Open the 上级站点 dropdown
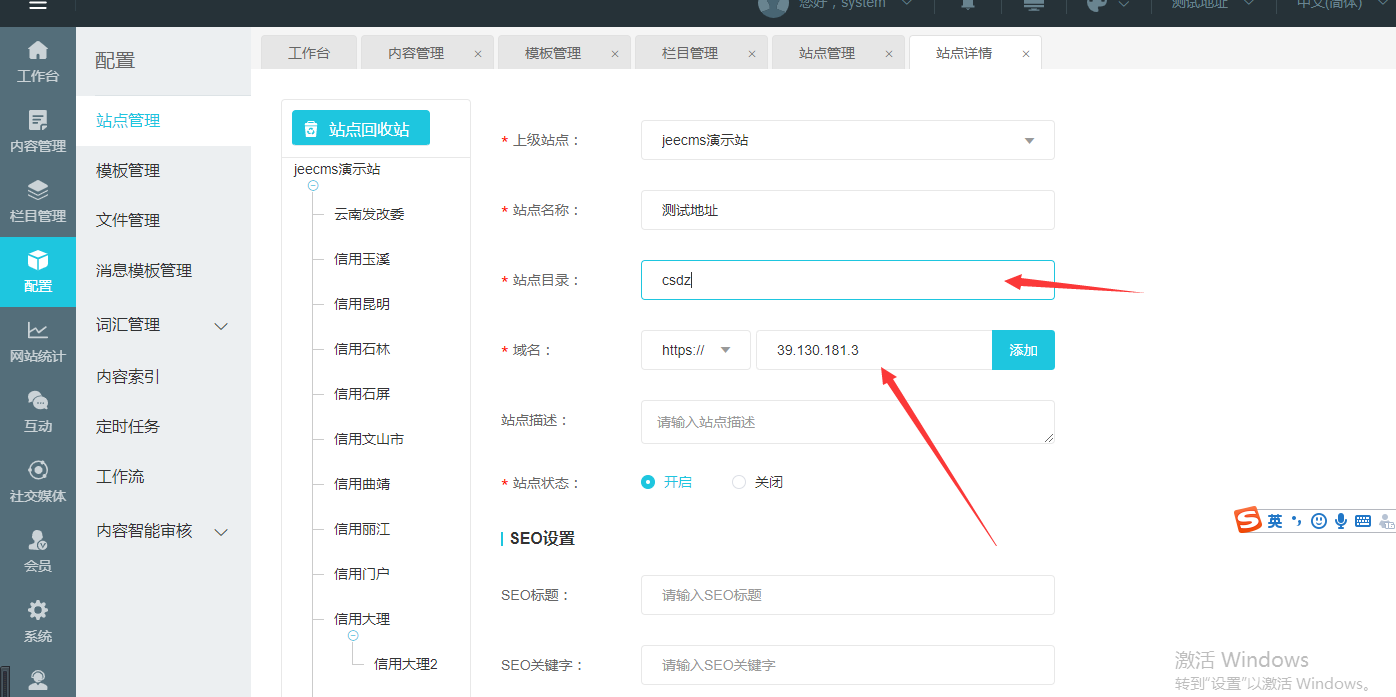Screen dimensions: 1396x697 tap(847, 140)
